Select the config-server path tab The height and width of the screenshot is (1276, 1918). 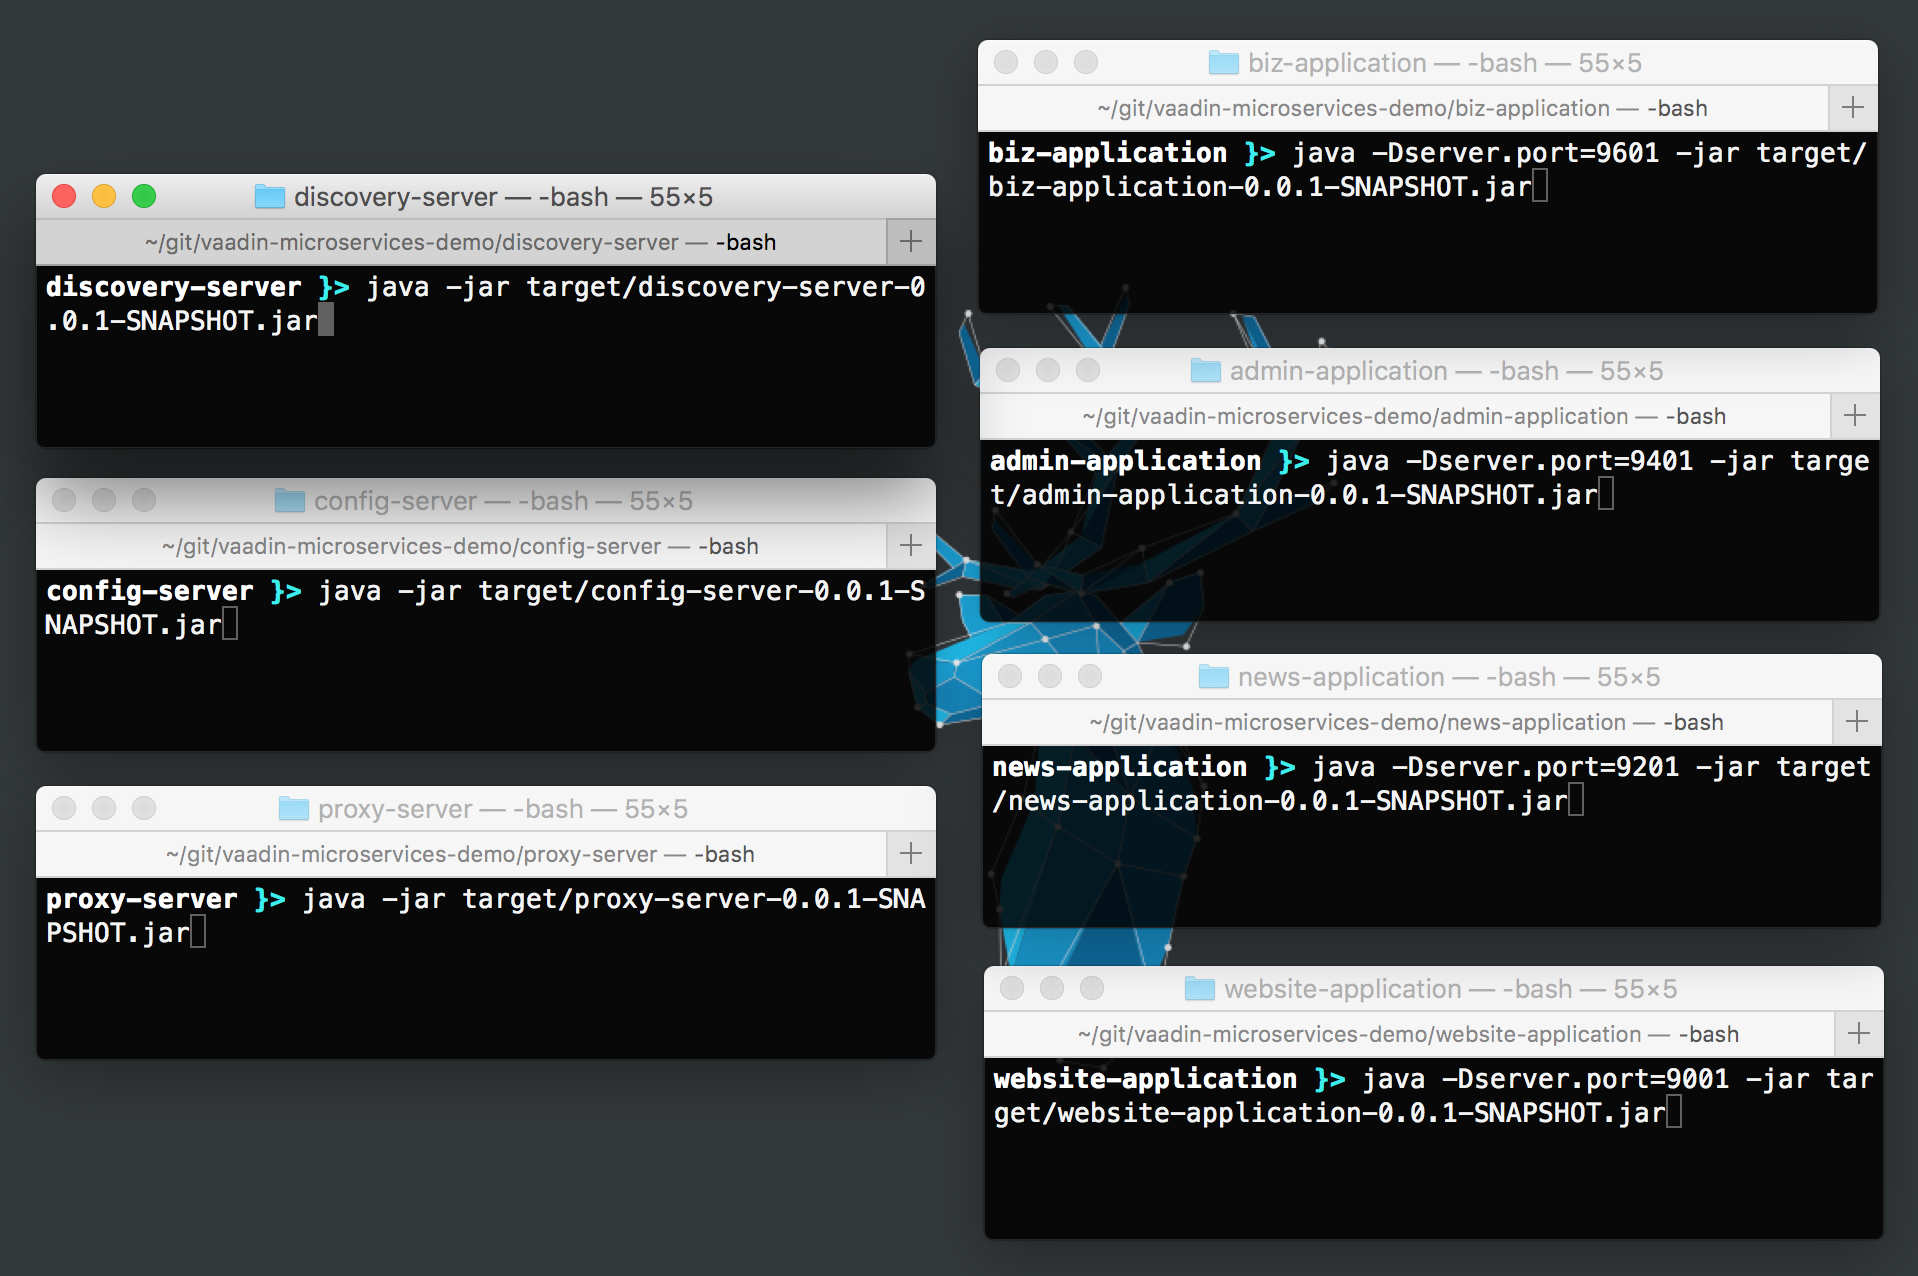(460, 546)
